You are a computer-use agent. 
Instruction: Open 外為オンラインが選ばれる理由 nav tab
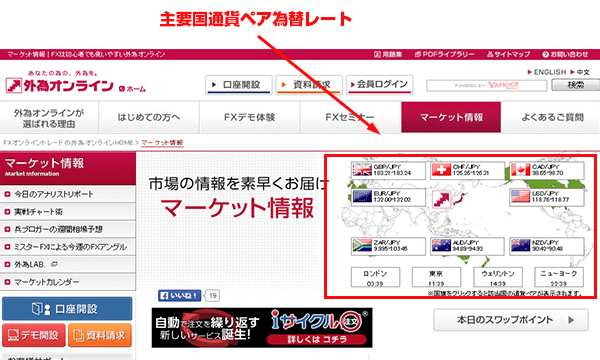pos(49,118)
